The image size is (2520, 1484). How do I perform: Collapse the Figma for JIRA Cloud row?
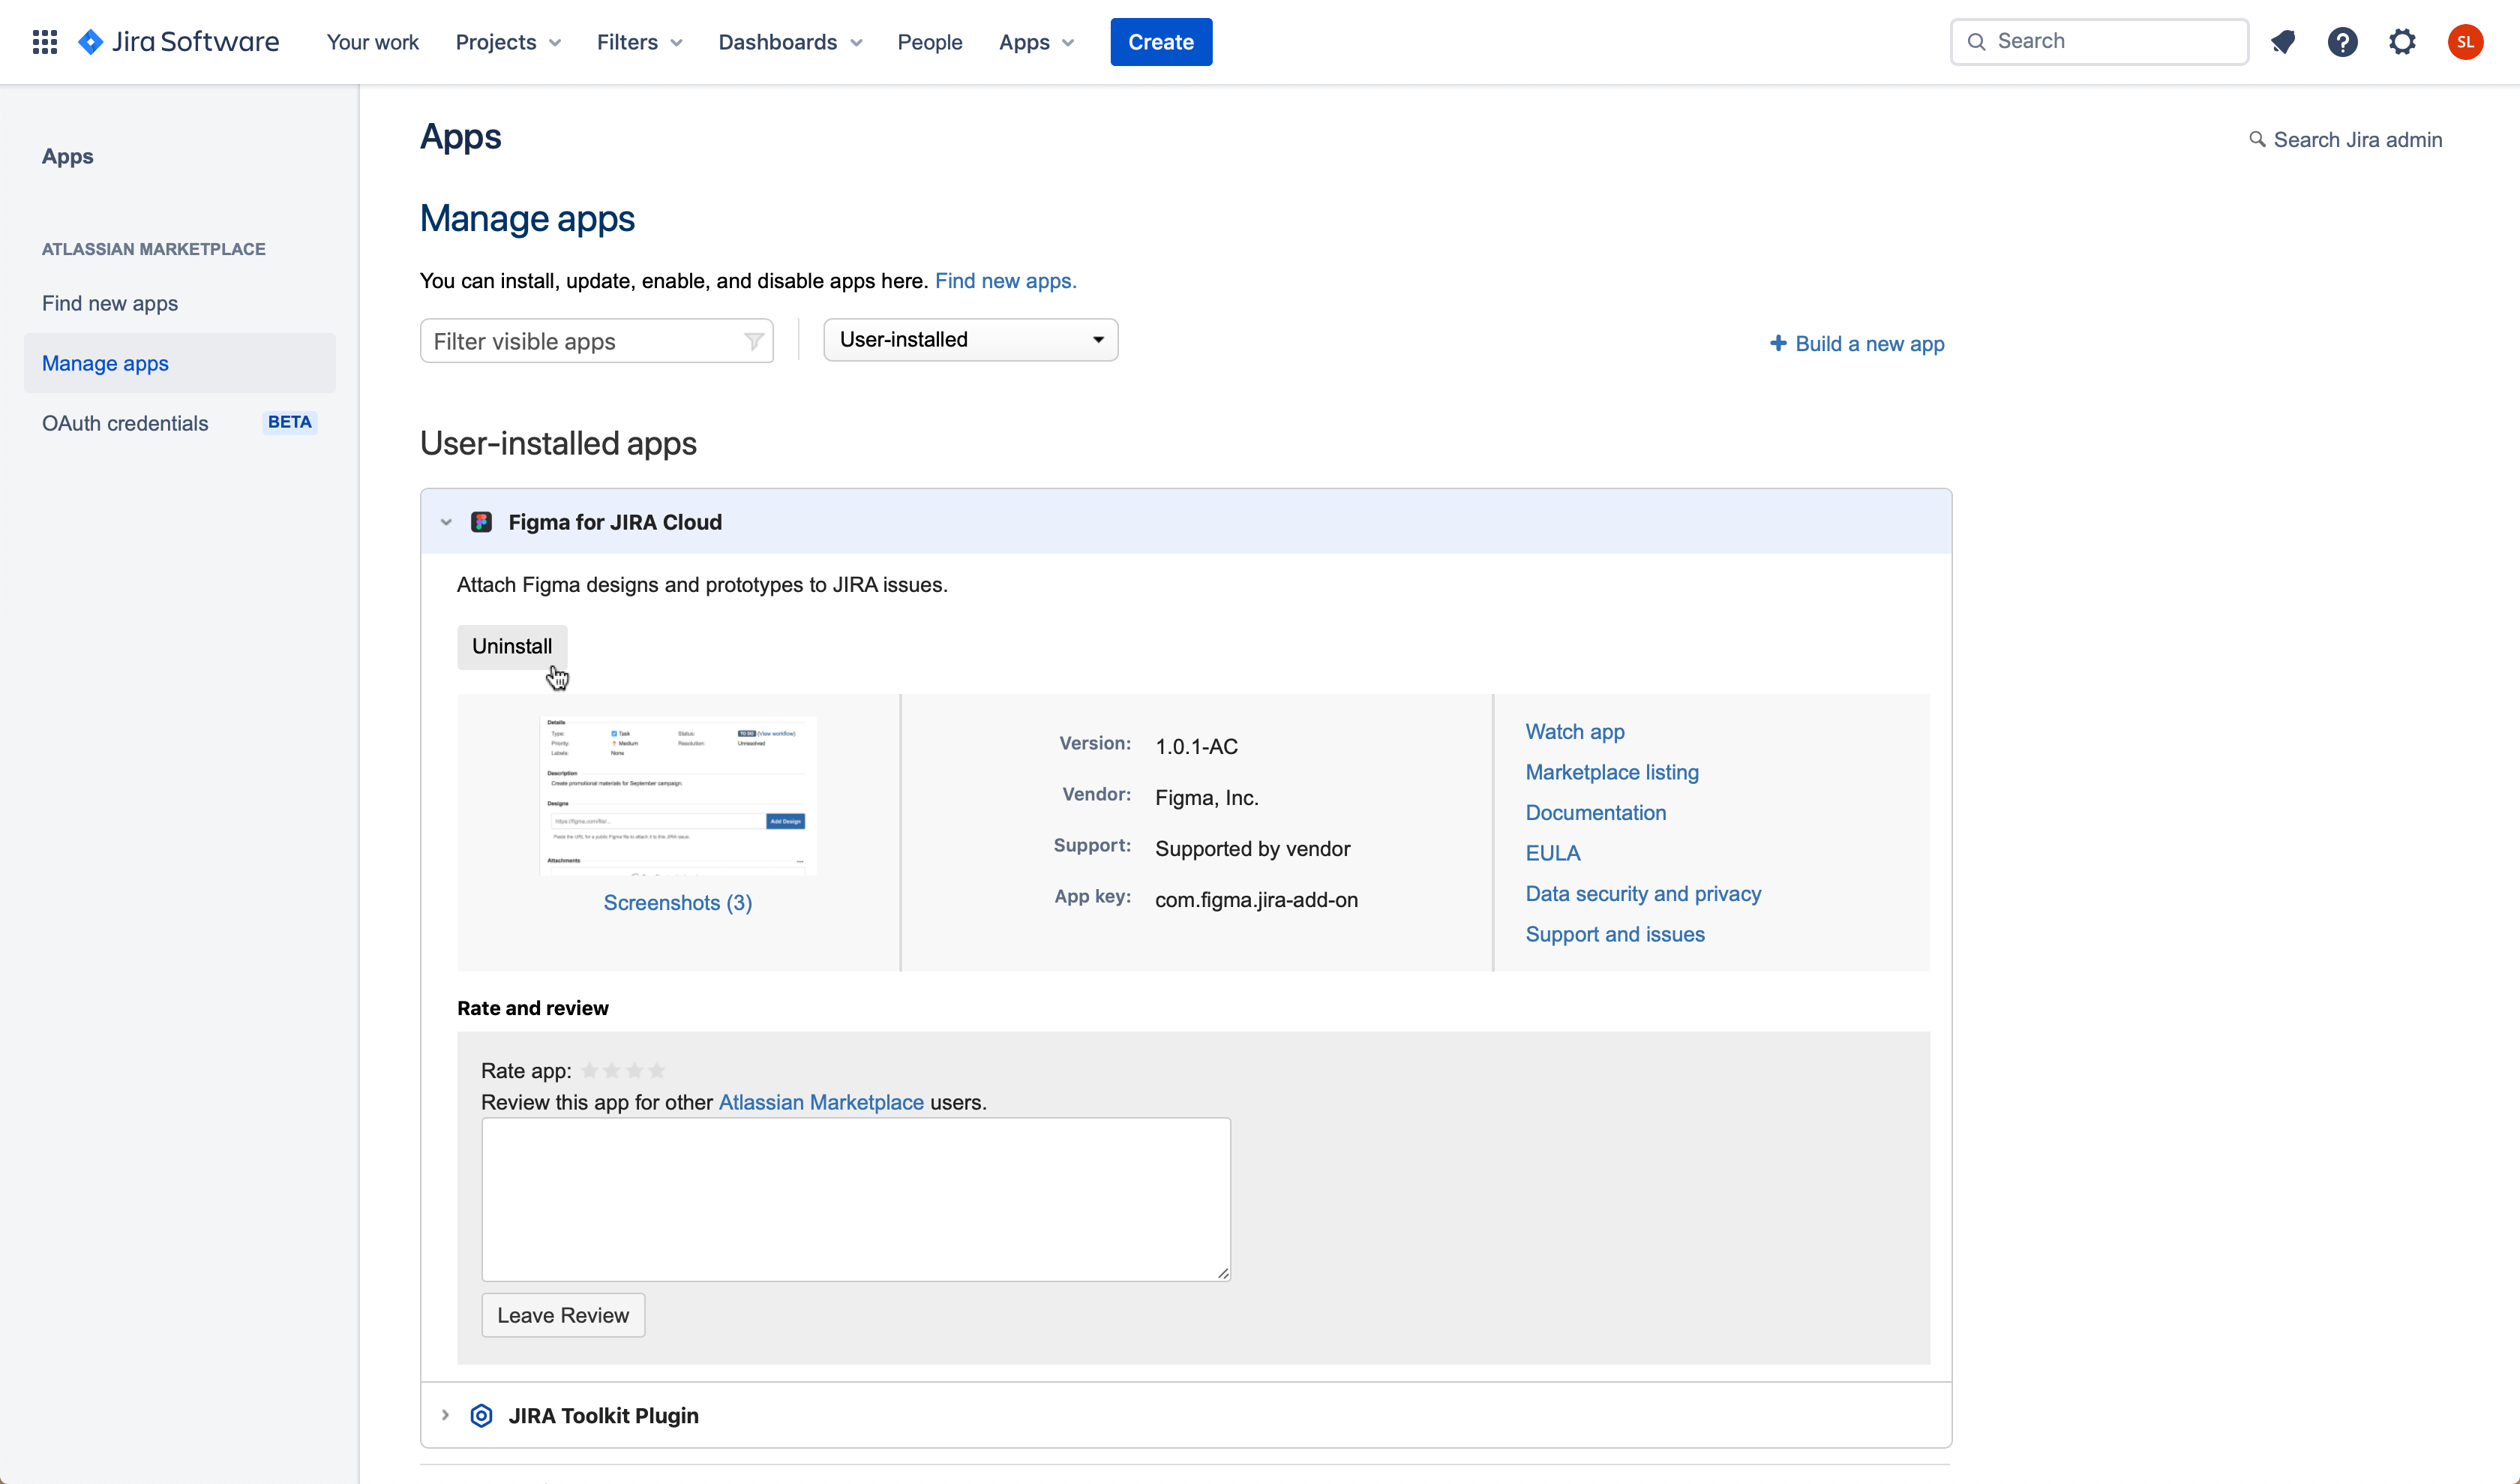pyautogui.click(x=446, y=522)
